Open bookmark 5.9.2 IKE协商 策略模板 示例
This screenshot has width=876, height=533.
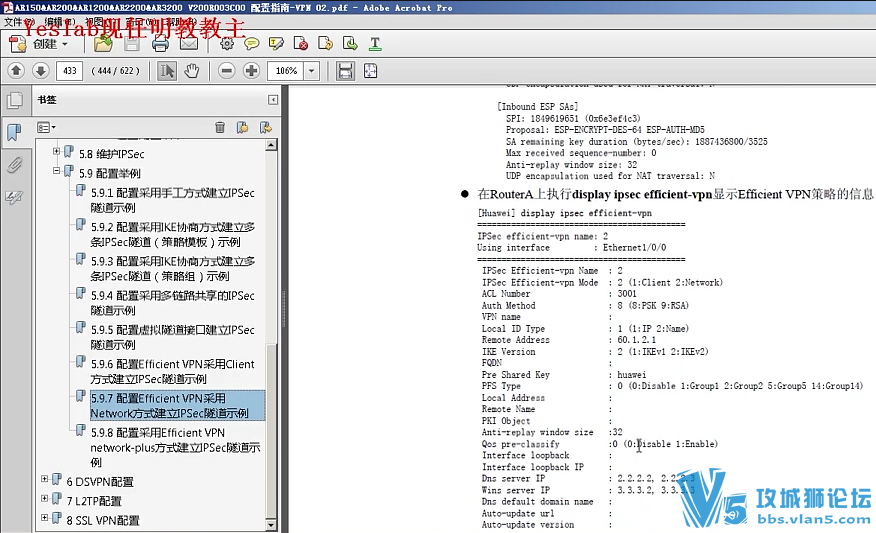(173, 234)
